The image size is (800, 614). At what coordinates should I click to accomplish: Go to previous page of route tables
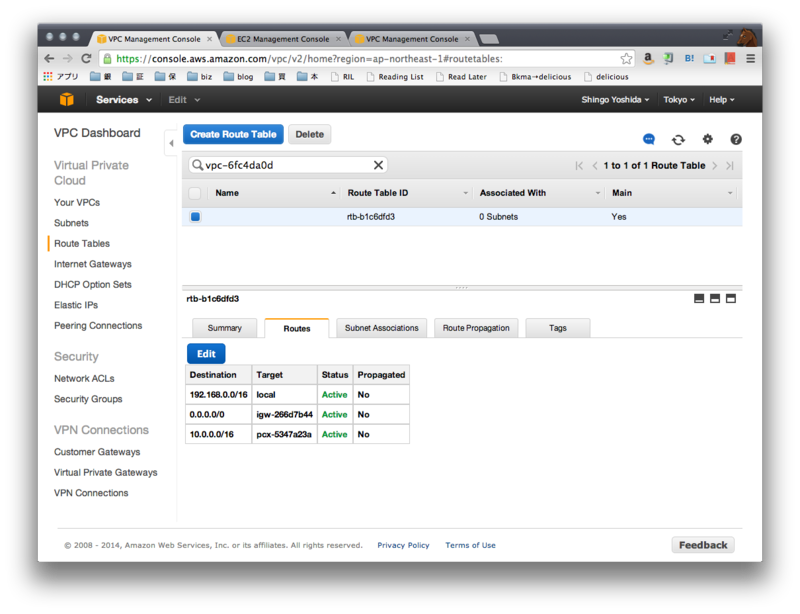pyautogui.click(x=594, y=165)
